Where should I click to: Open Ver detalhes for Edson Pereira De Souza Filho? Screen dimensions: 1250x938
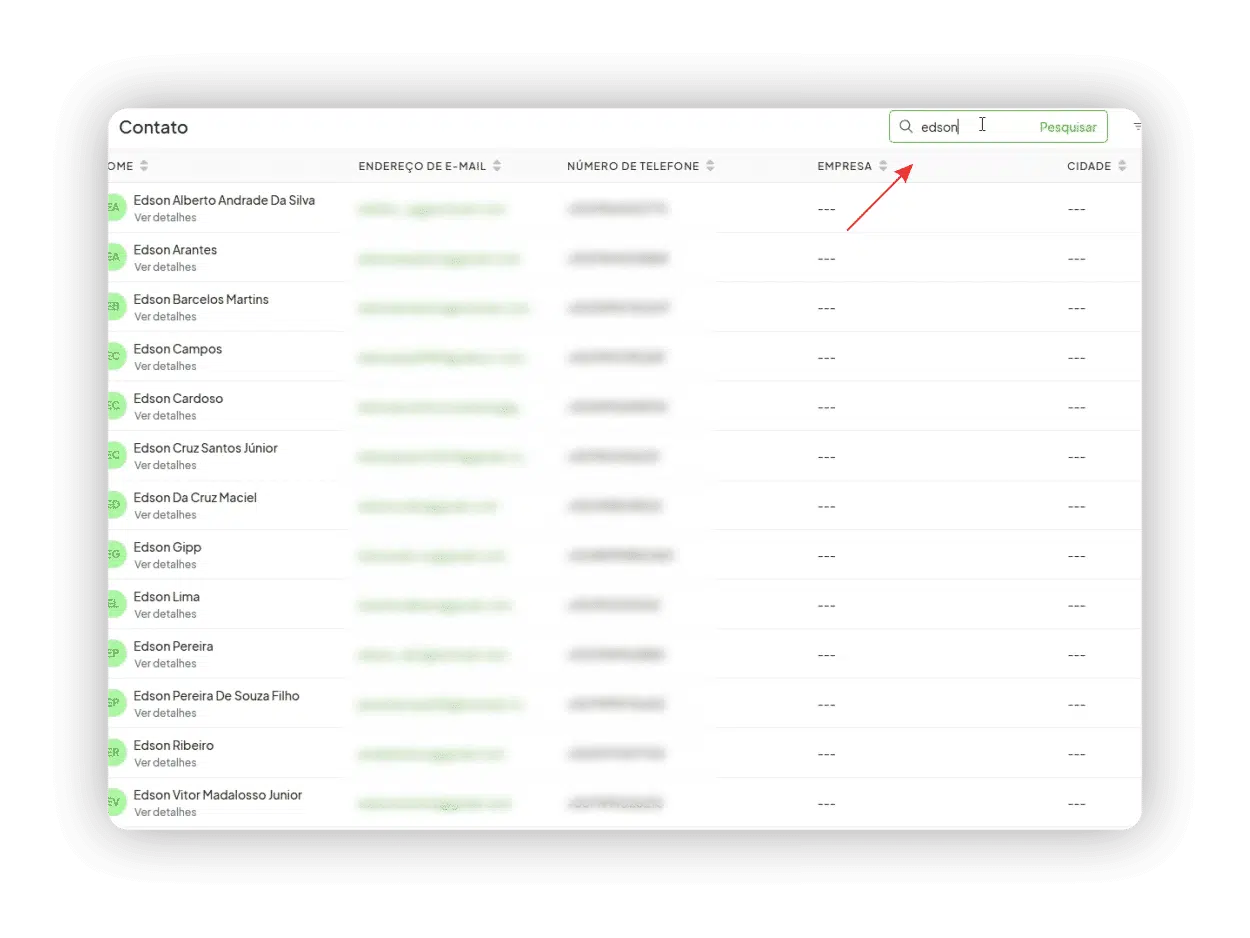165,713
